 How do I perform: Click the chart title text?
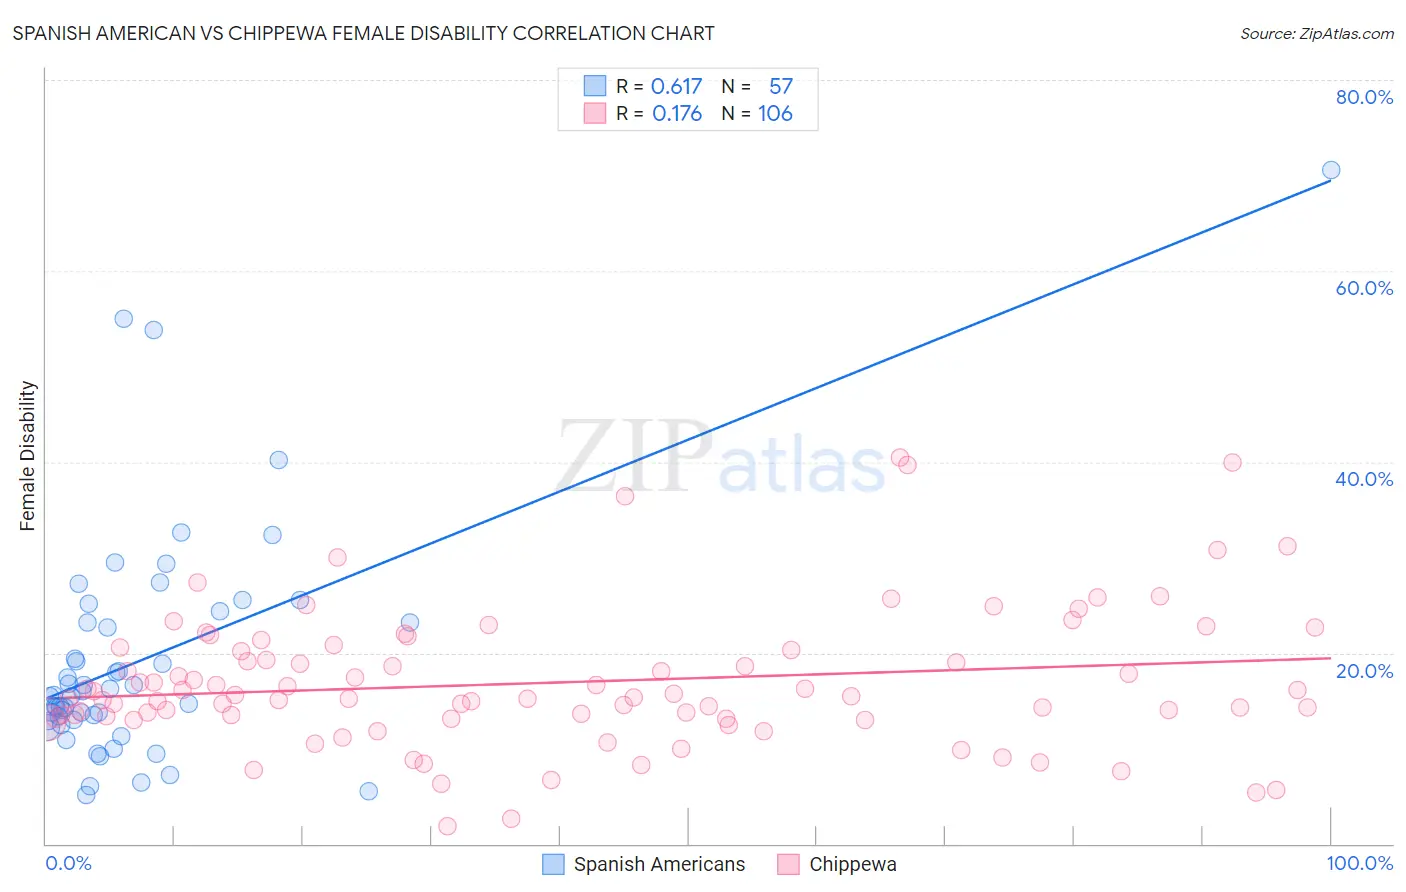pyautogui.click(x=363, y=33)
